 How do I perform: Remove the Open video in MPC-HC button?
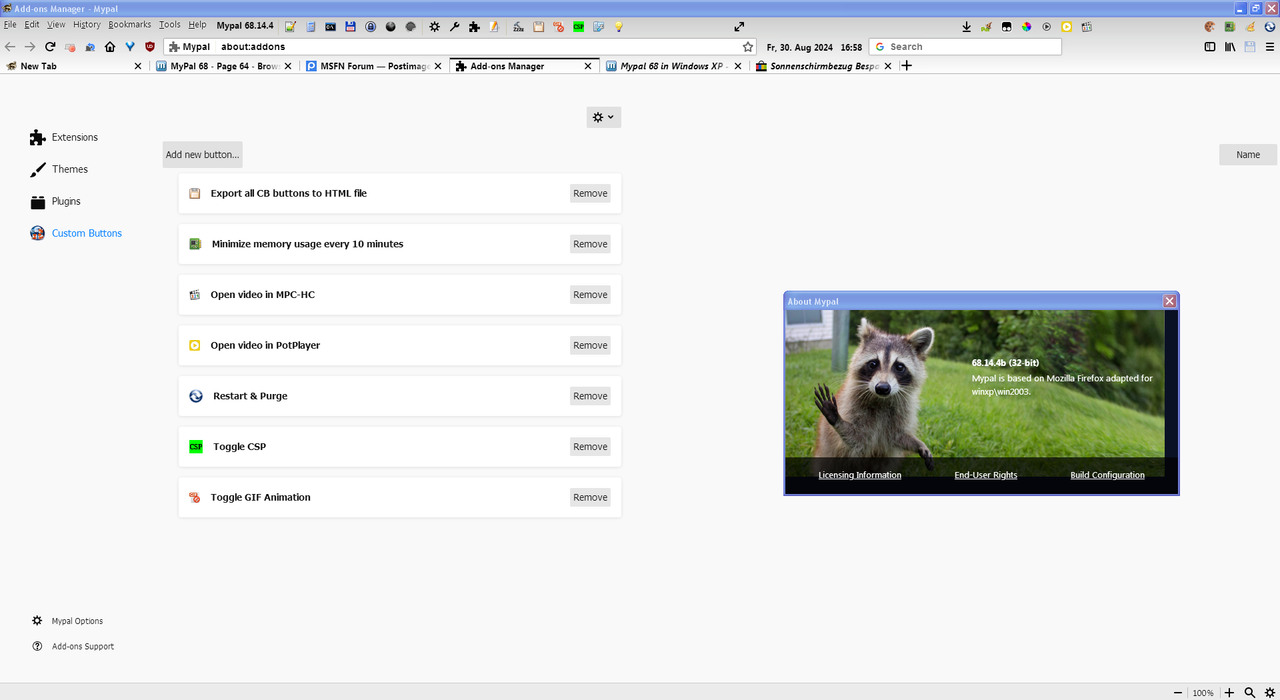590,295
